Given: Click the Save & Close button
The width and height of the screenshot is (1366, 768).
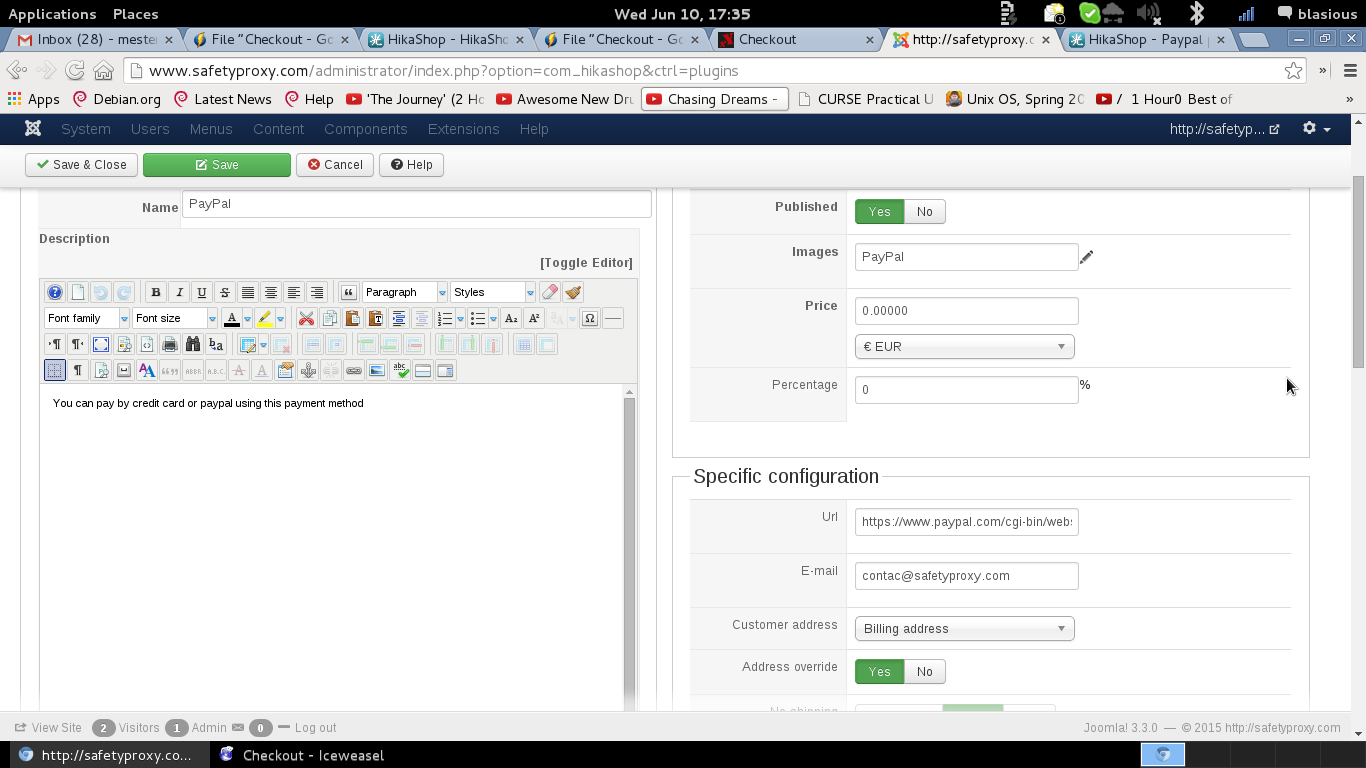Looking at the screenshot, I should 82,165.
